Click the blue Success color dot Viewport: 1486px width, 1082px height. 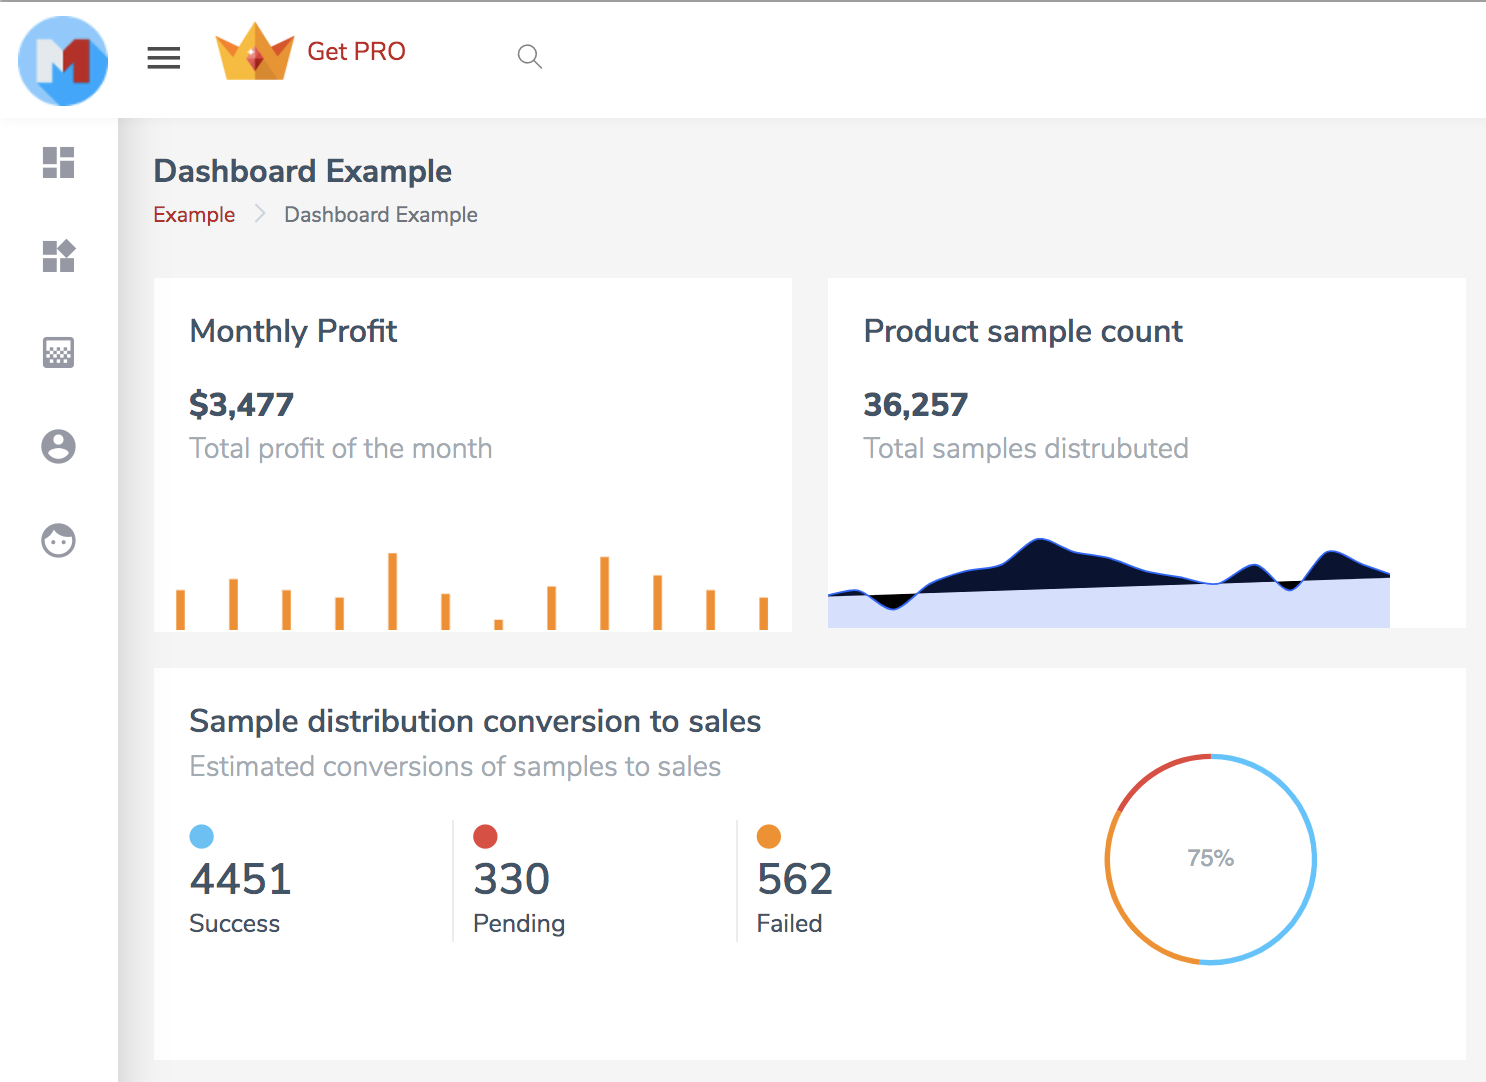[x=202, y=836]
